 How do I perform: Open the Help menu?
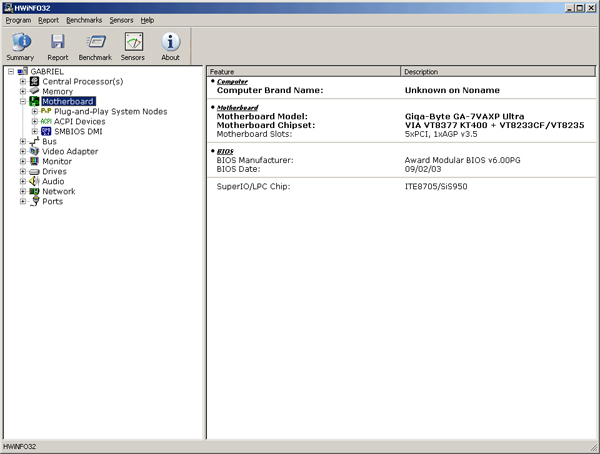coord(147,20)
